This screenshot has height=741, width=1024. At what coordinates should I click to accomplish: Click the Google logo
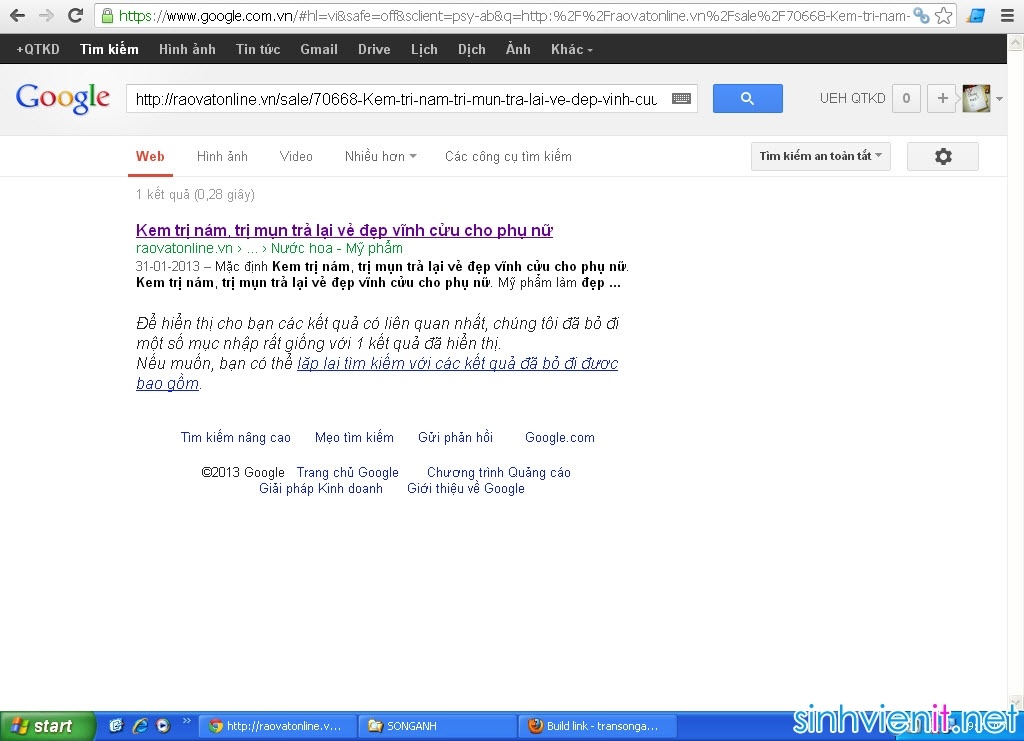[63, 99]
